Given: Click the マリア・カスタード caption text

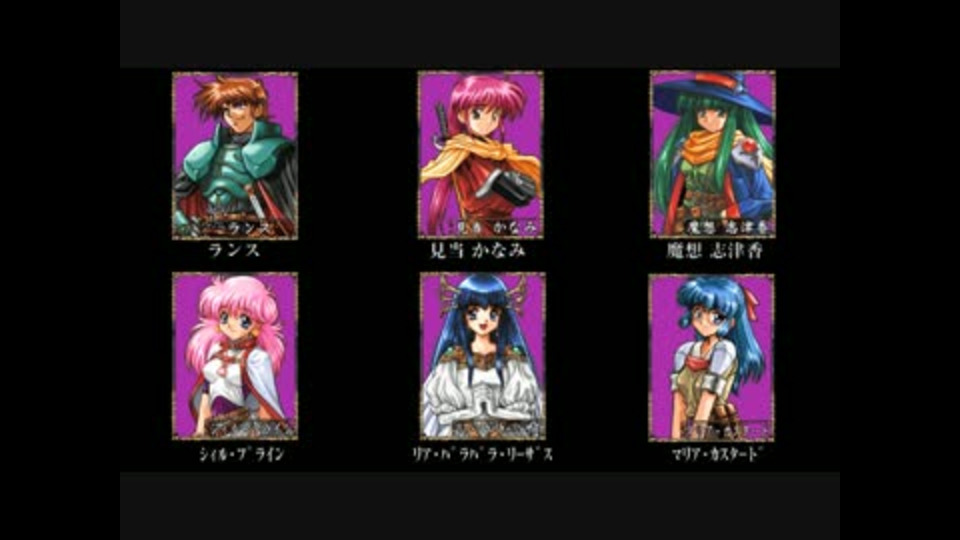Looking at the screenshot, I should tap(714, 454).
